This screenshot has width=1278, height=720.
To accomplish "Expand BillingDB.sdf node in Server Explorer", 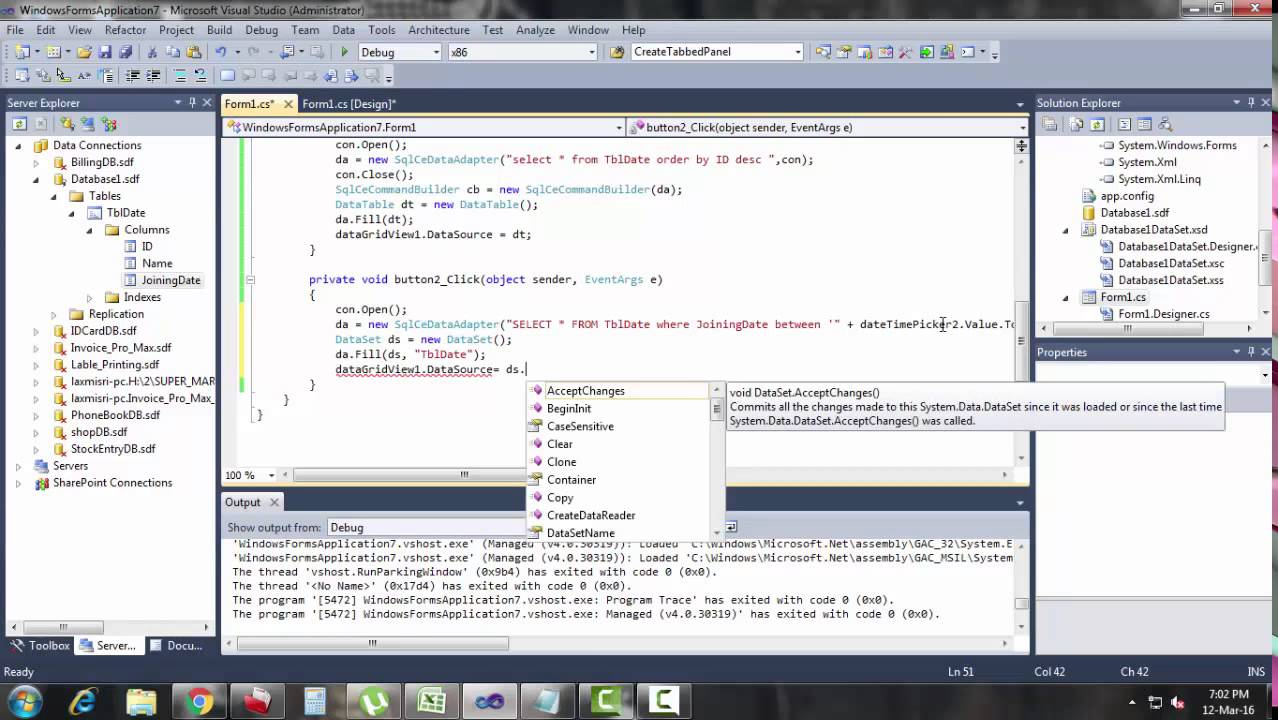I will click(36, 162).
